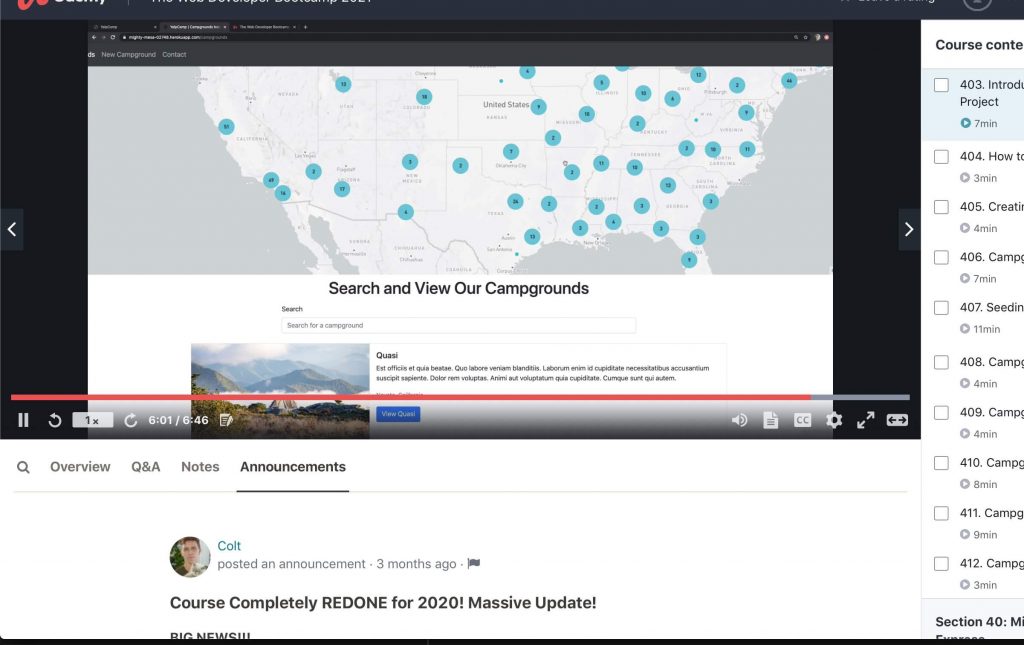This screenshot has width=1024, height=645.
Task: Mark lecture 406 complete
Action: pos(941,257)
